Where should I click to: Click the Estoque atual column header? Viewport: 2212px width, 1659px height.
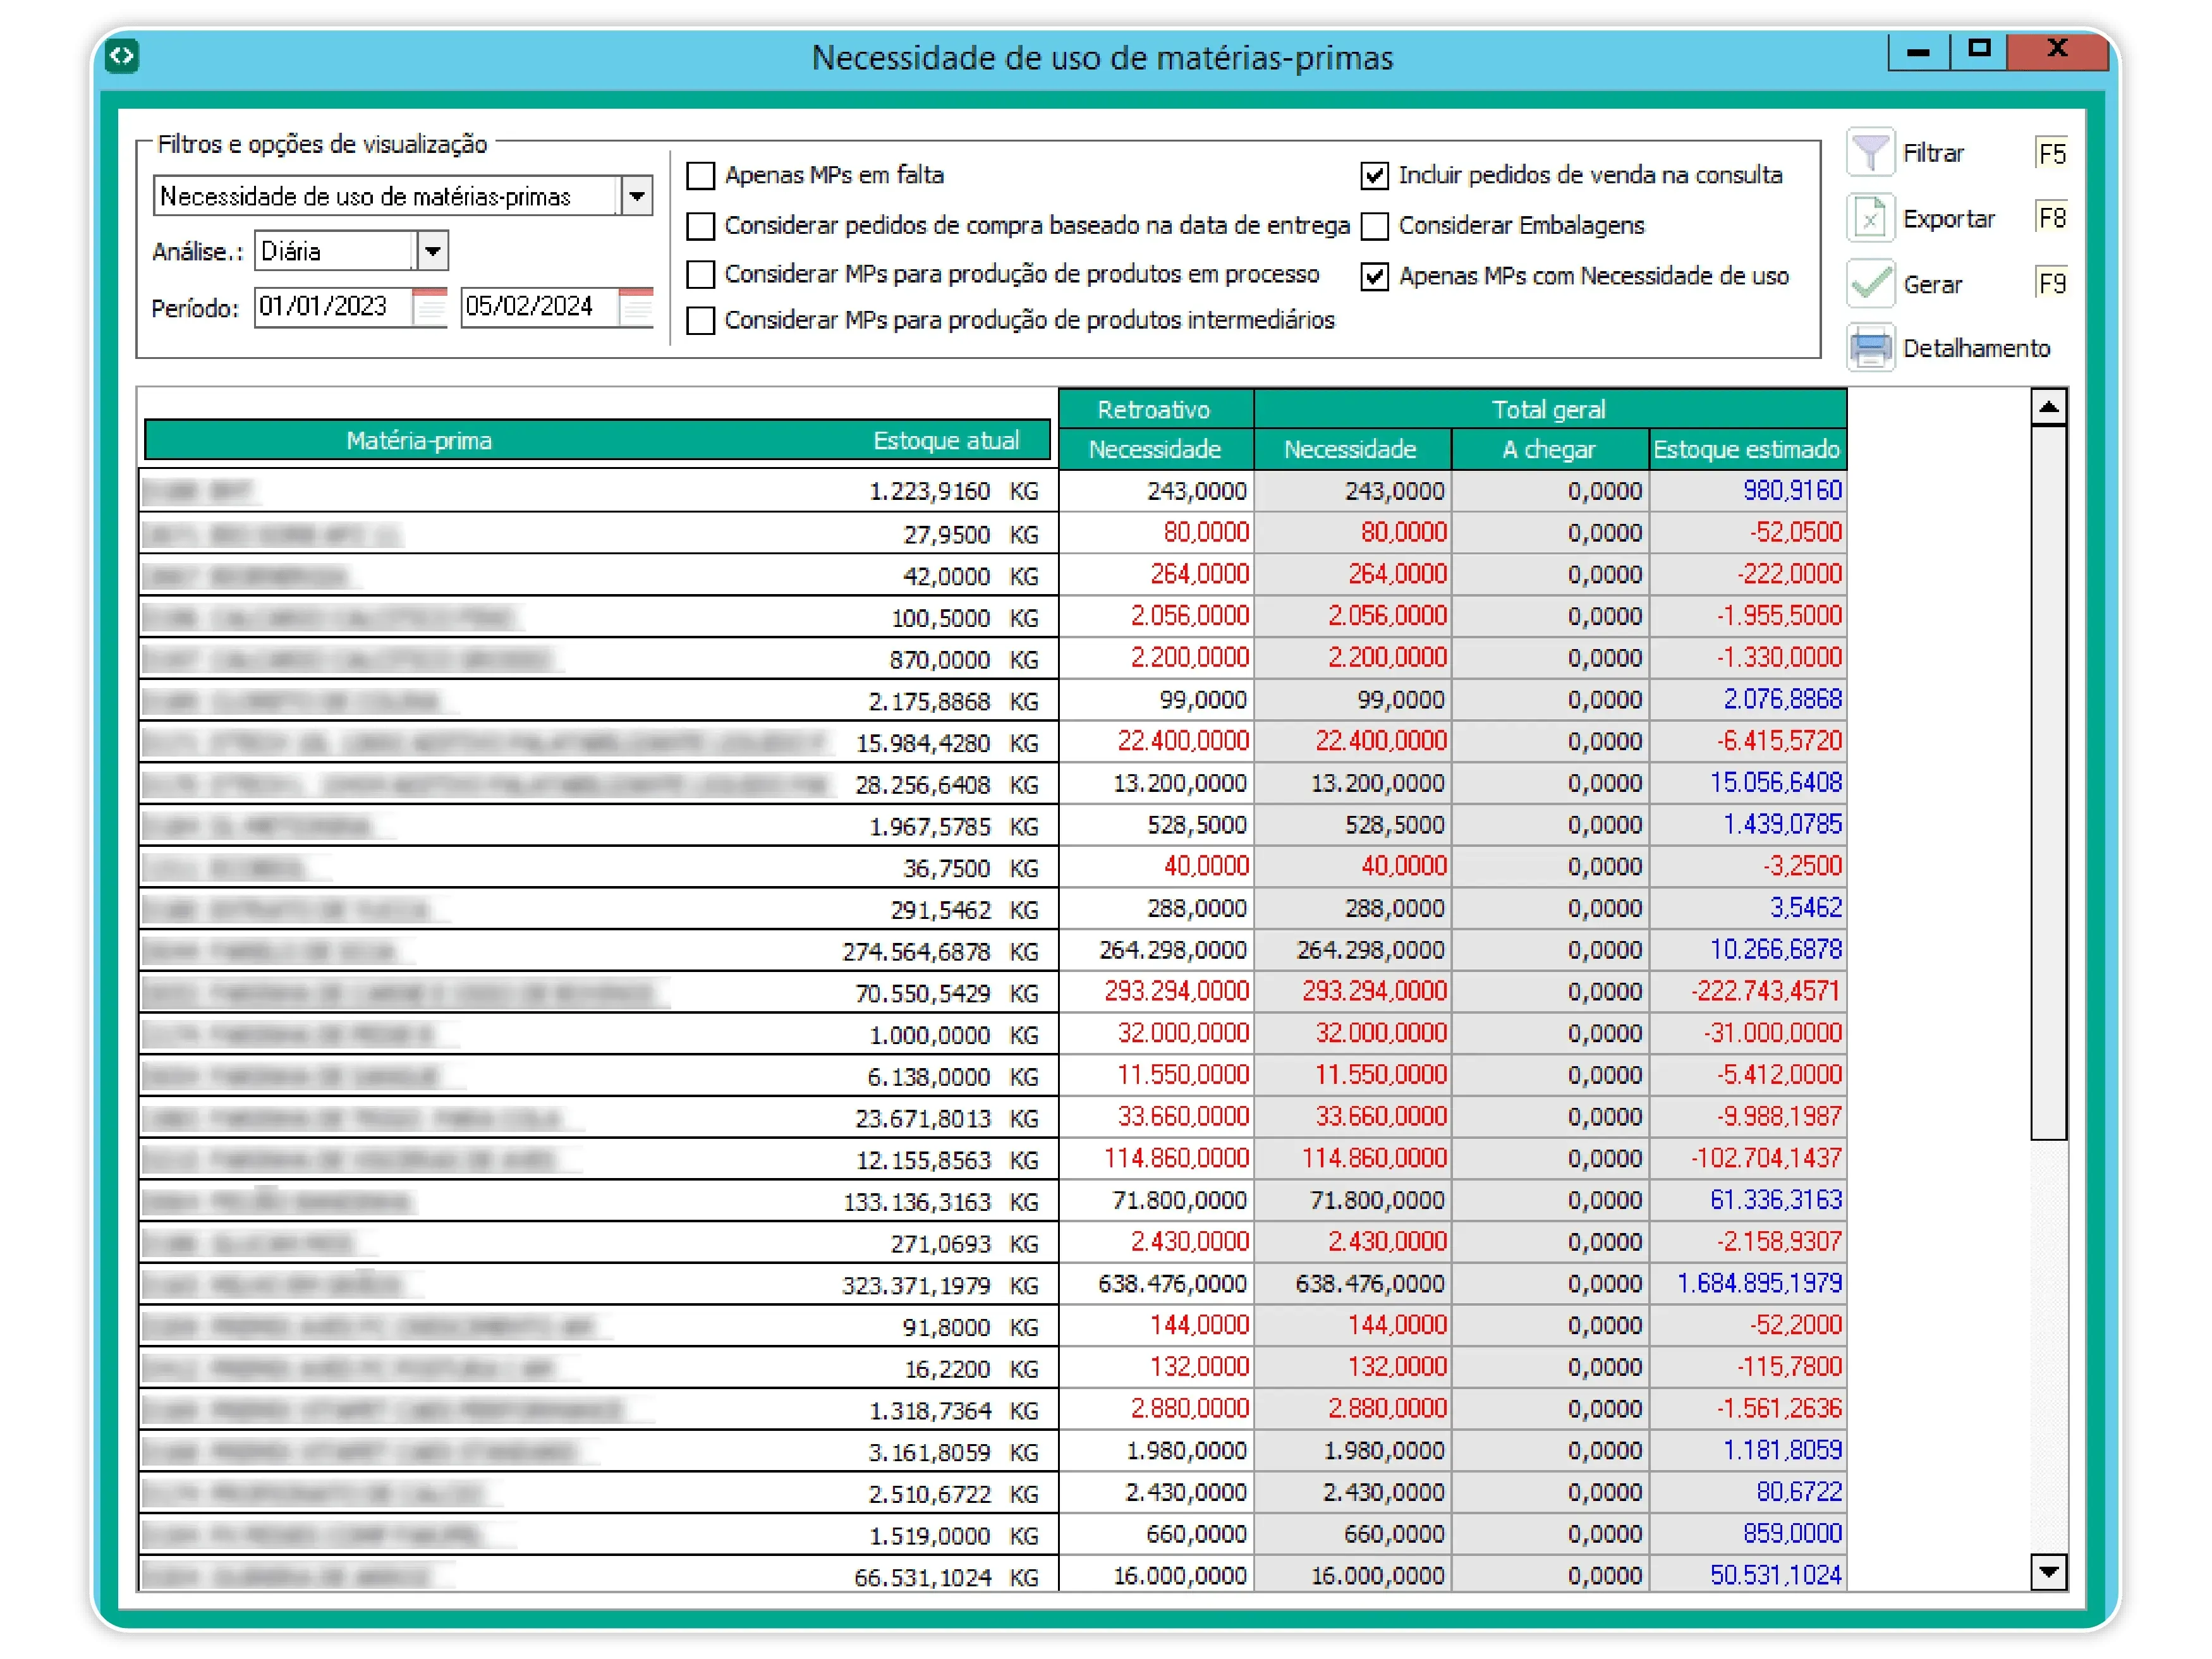(x=946, y=441)
